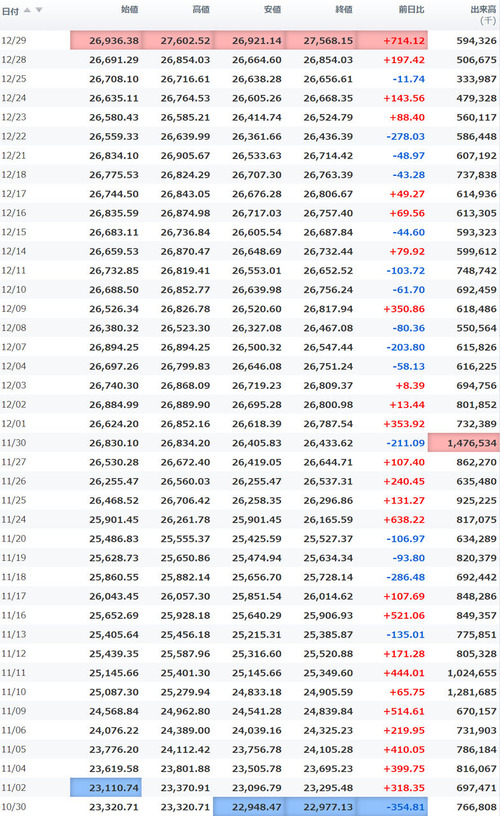Click volume value 333,987
Viewport: 500px width, 816px height.
[x=476, y=79]
